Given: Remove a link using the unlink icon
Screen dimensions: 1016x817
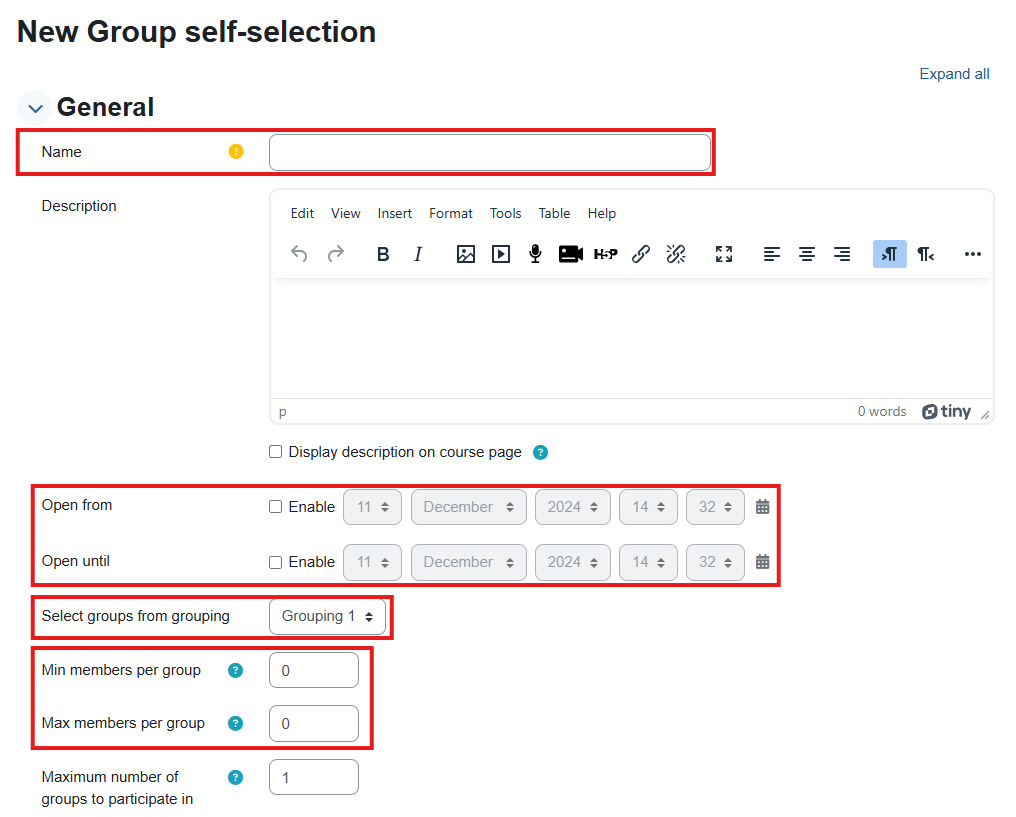Looking at the screenshot, I should [676, 254].
